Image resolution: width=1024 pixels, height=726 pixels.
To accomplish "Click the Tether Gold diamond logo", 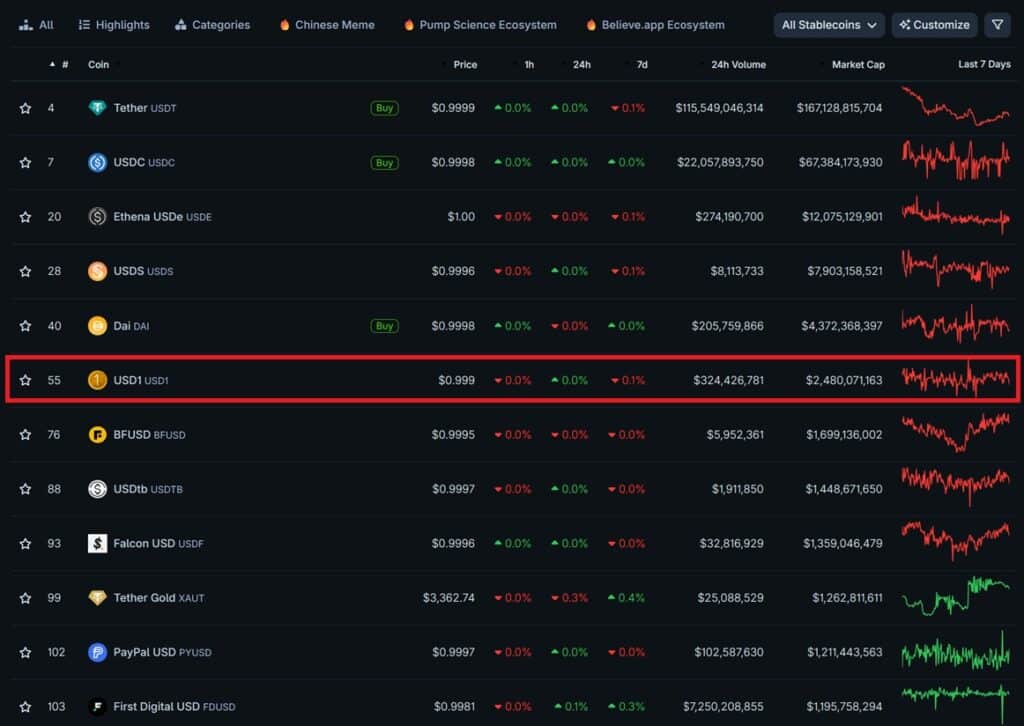I will tap(97, 597).
